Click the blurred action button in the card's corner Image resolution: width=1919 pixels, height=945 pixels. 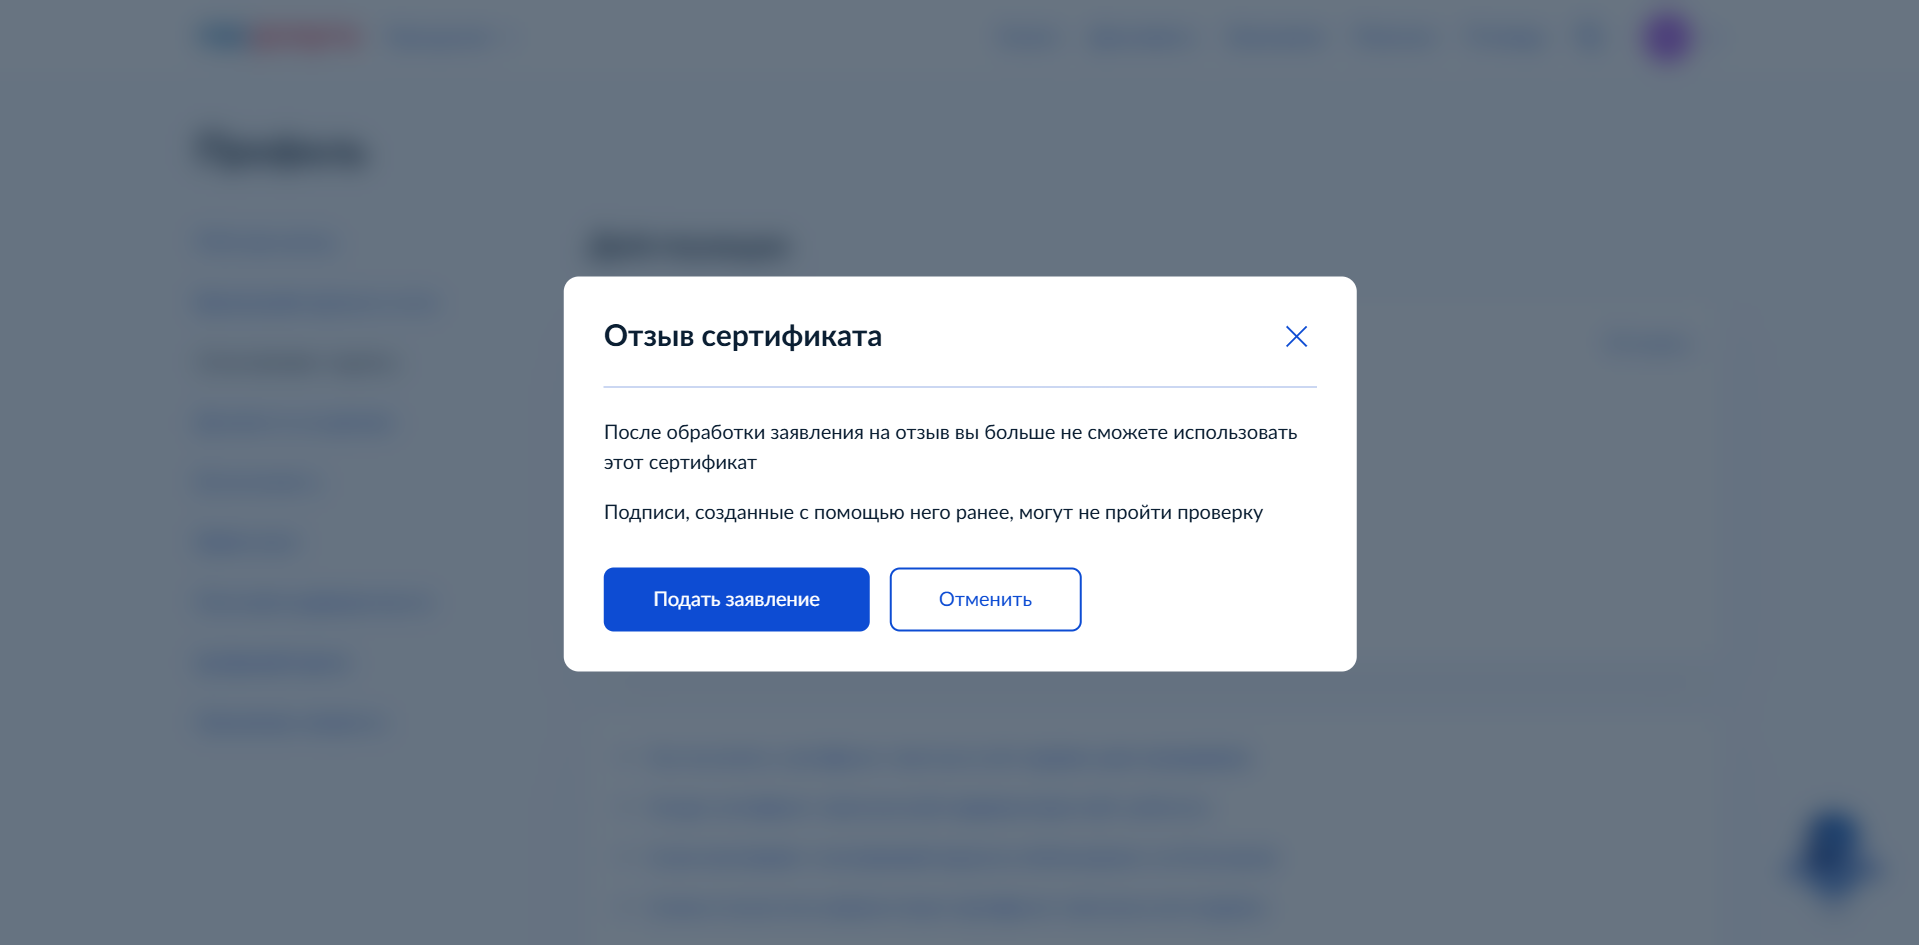(1646, 343)
